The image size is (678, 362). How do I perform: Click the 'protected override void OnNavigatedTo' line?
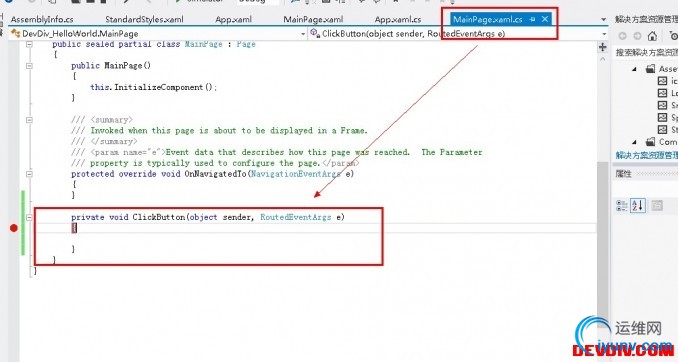coord(212,174)
